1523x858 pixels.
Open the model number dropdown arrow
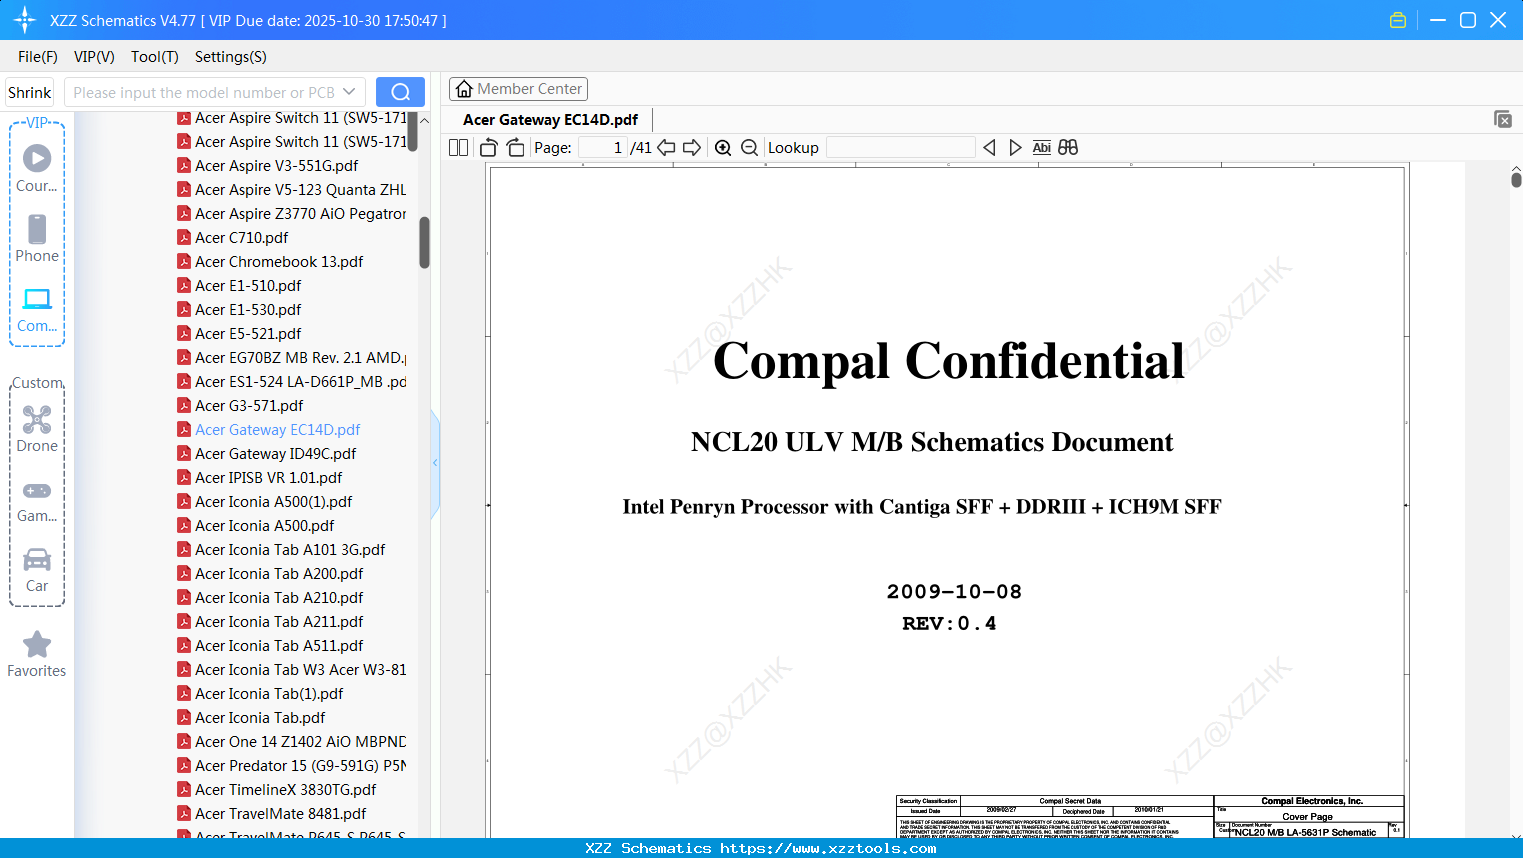(349, 92)
